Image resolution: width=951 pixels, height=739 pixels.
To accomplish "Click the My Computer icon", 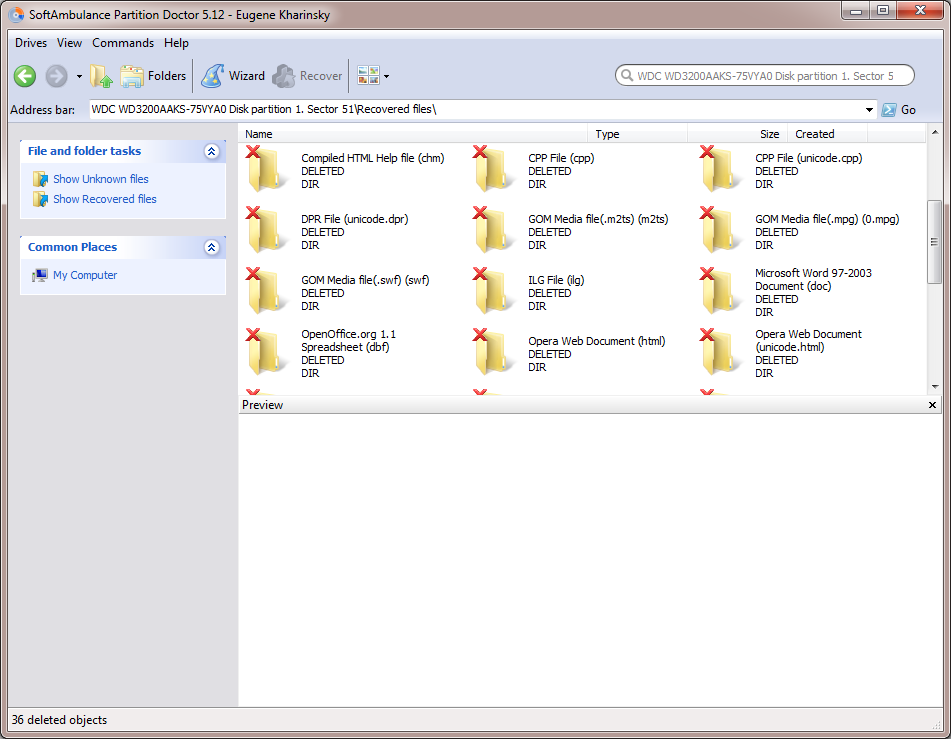I will pos(40,275).
